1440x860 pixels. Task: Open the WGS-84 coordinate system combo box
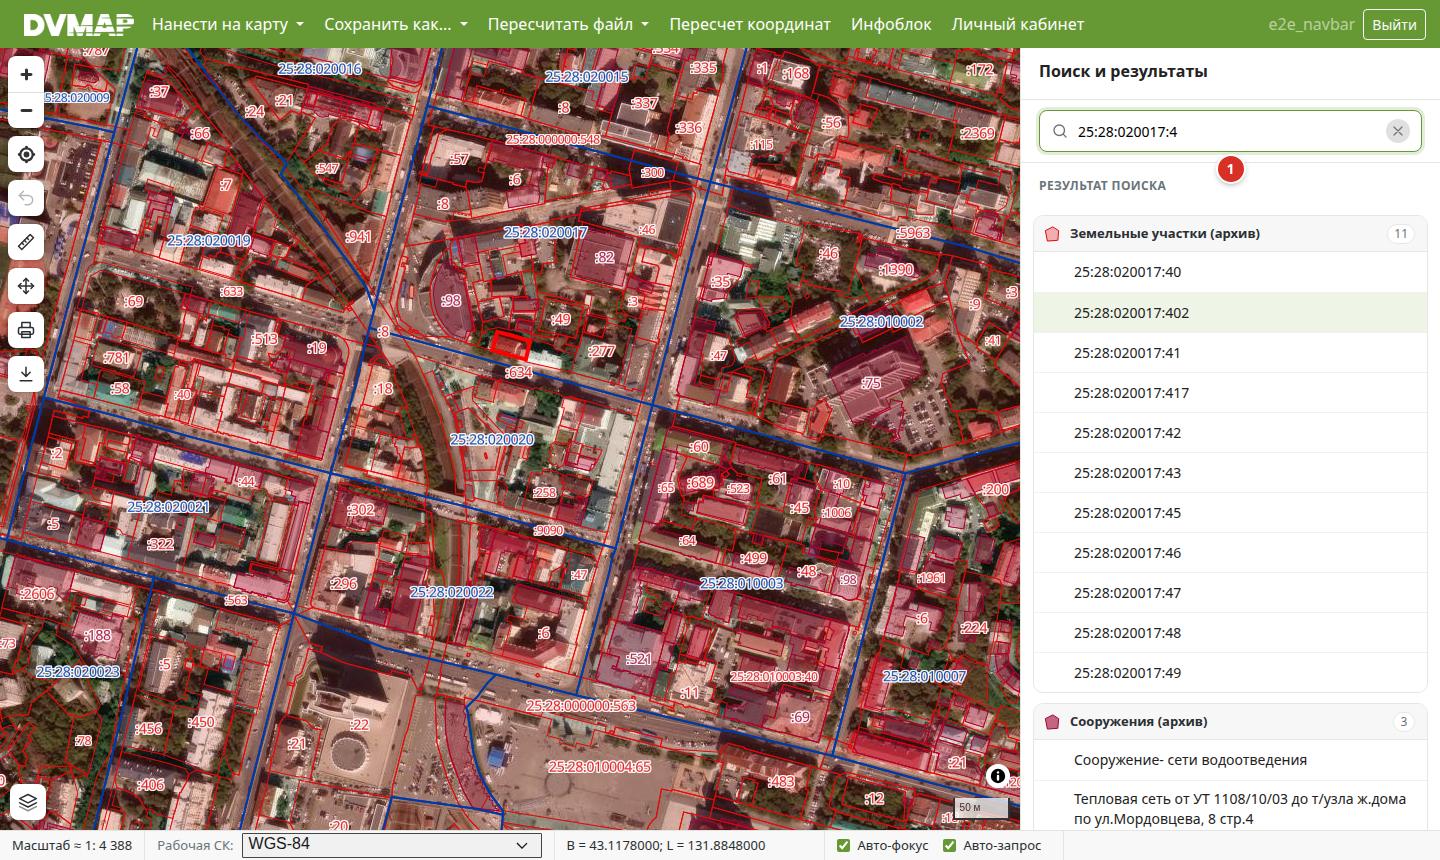[392, 845]
